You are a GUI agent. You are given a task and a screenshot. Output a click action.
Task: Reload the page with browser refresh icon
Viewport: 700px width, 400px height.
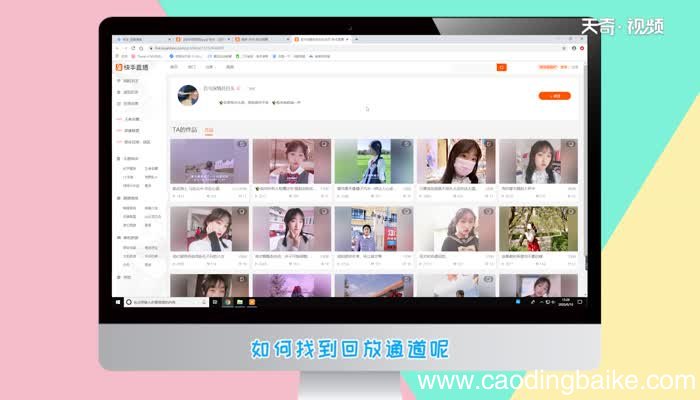coord(133,48)
